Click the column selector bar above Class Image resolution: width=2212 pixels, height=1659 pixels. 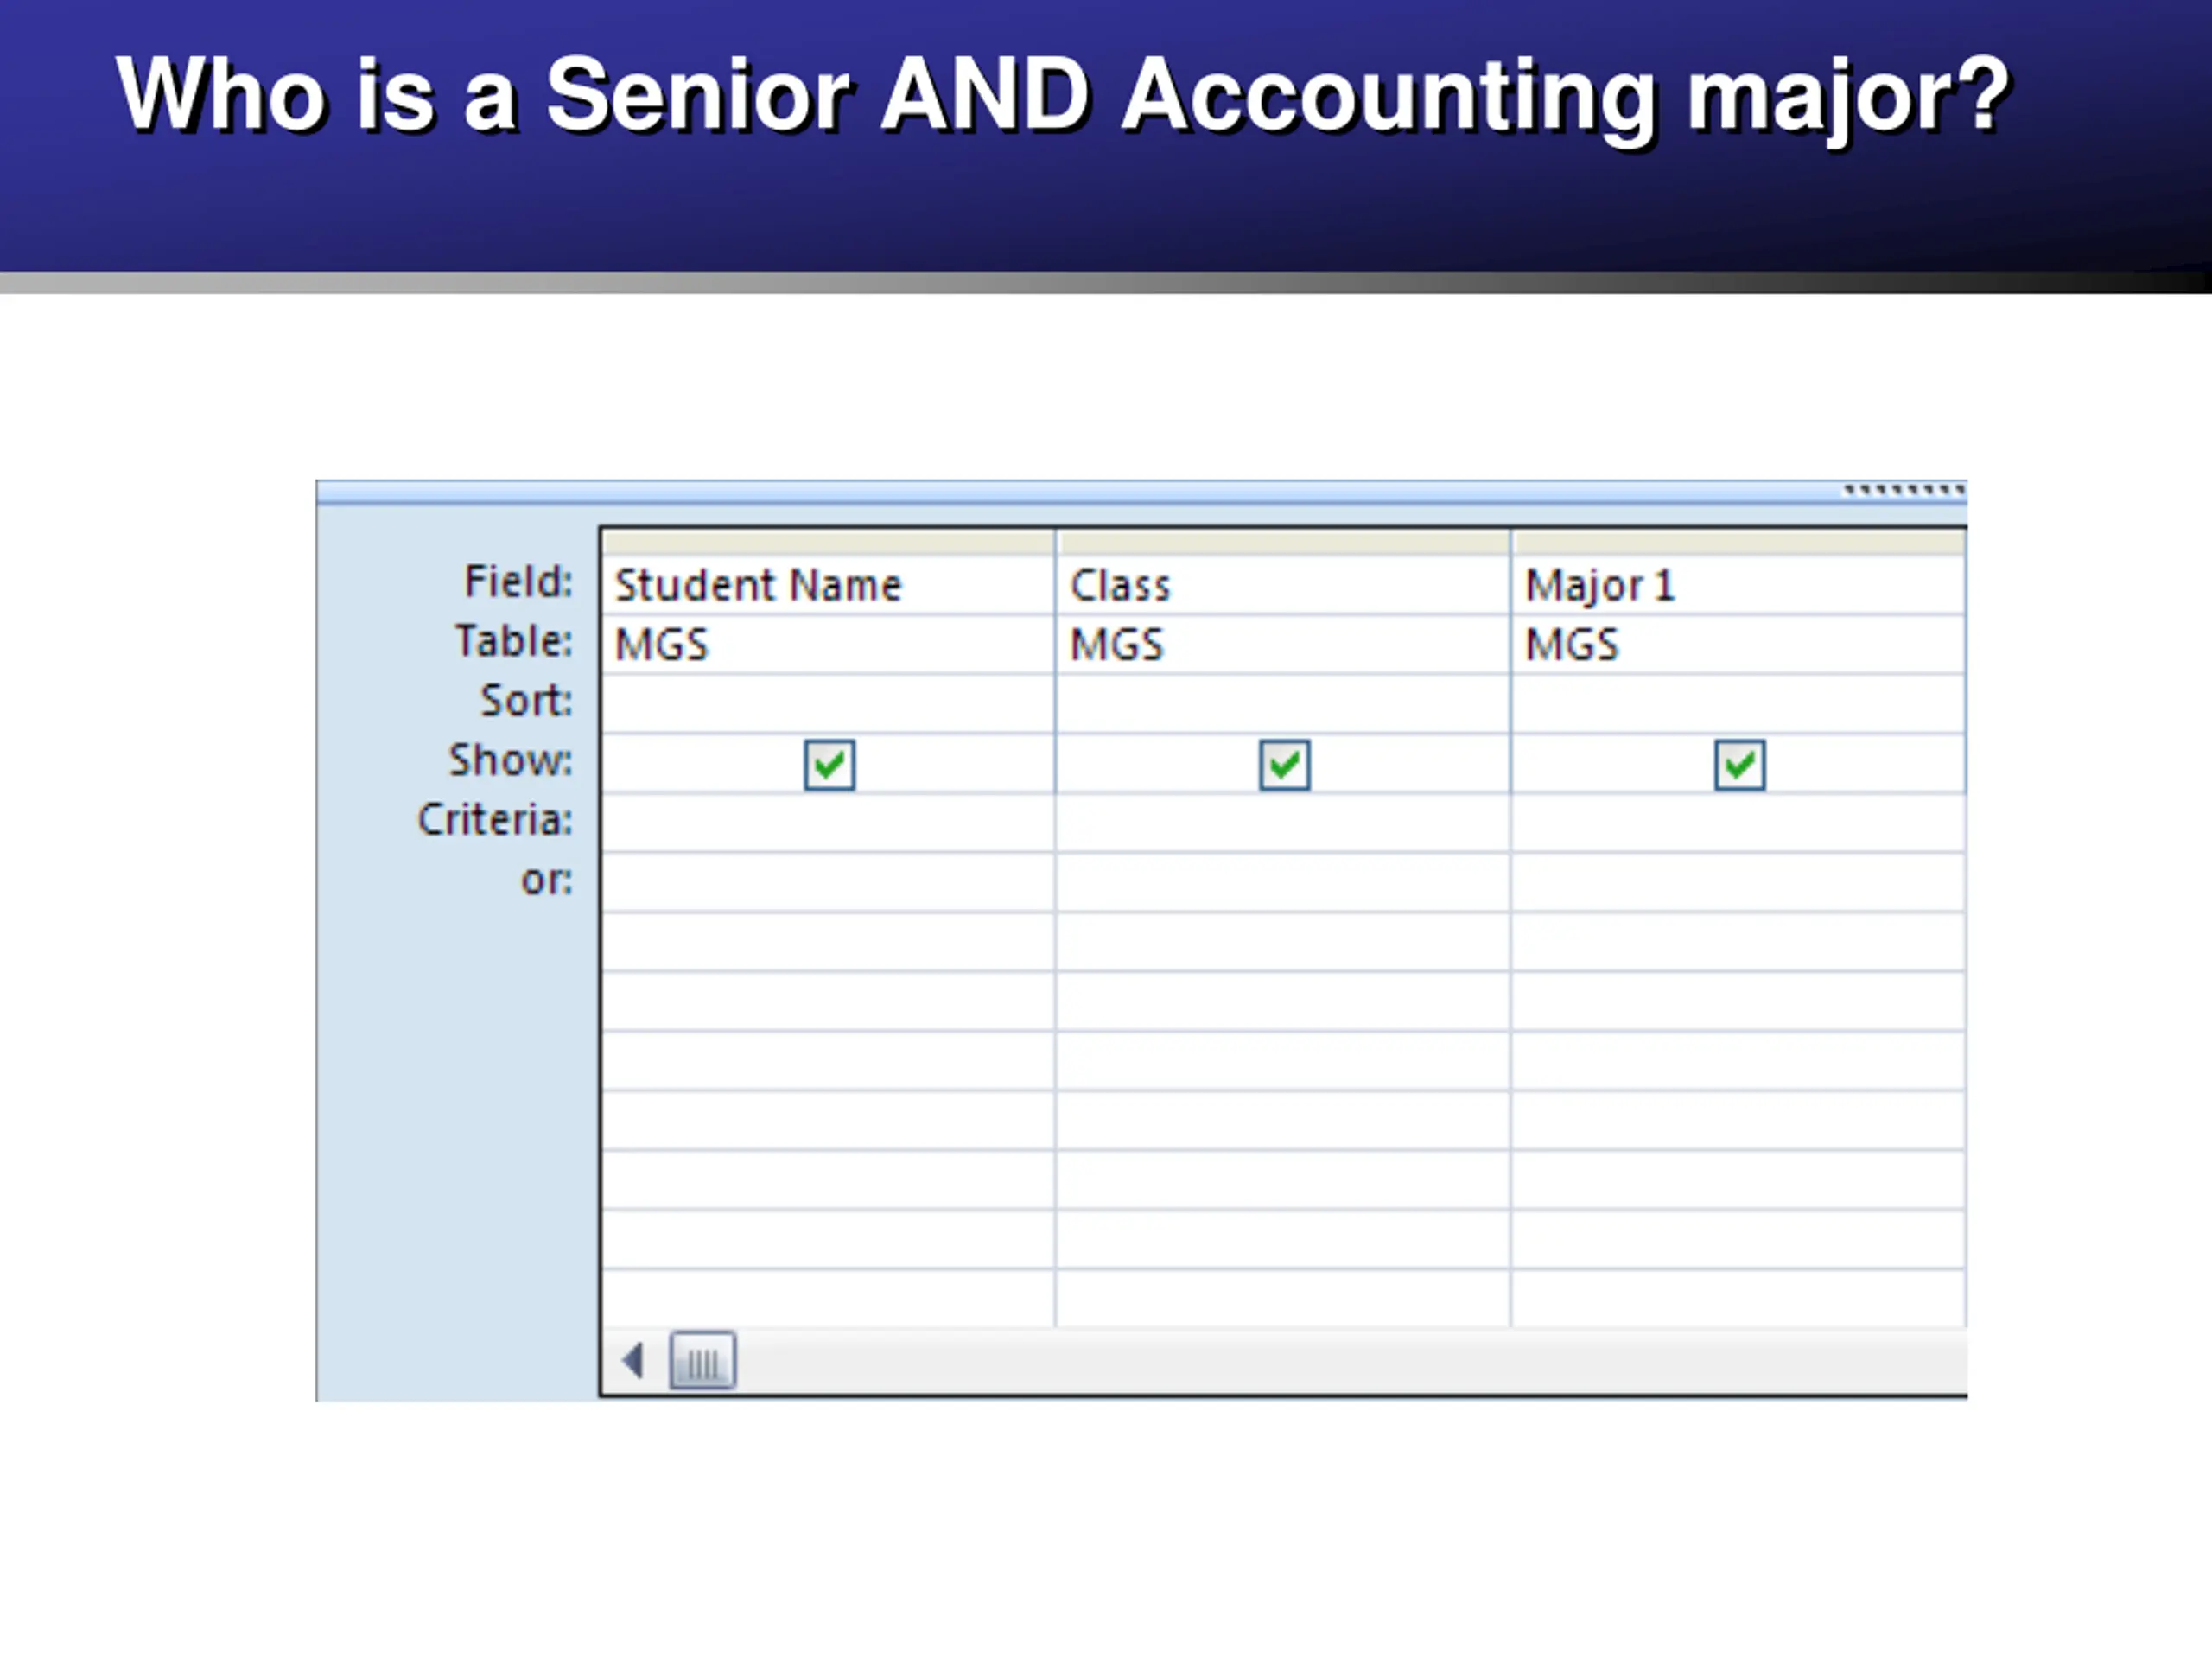1283,543
